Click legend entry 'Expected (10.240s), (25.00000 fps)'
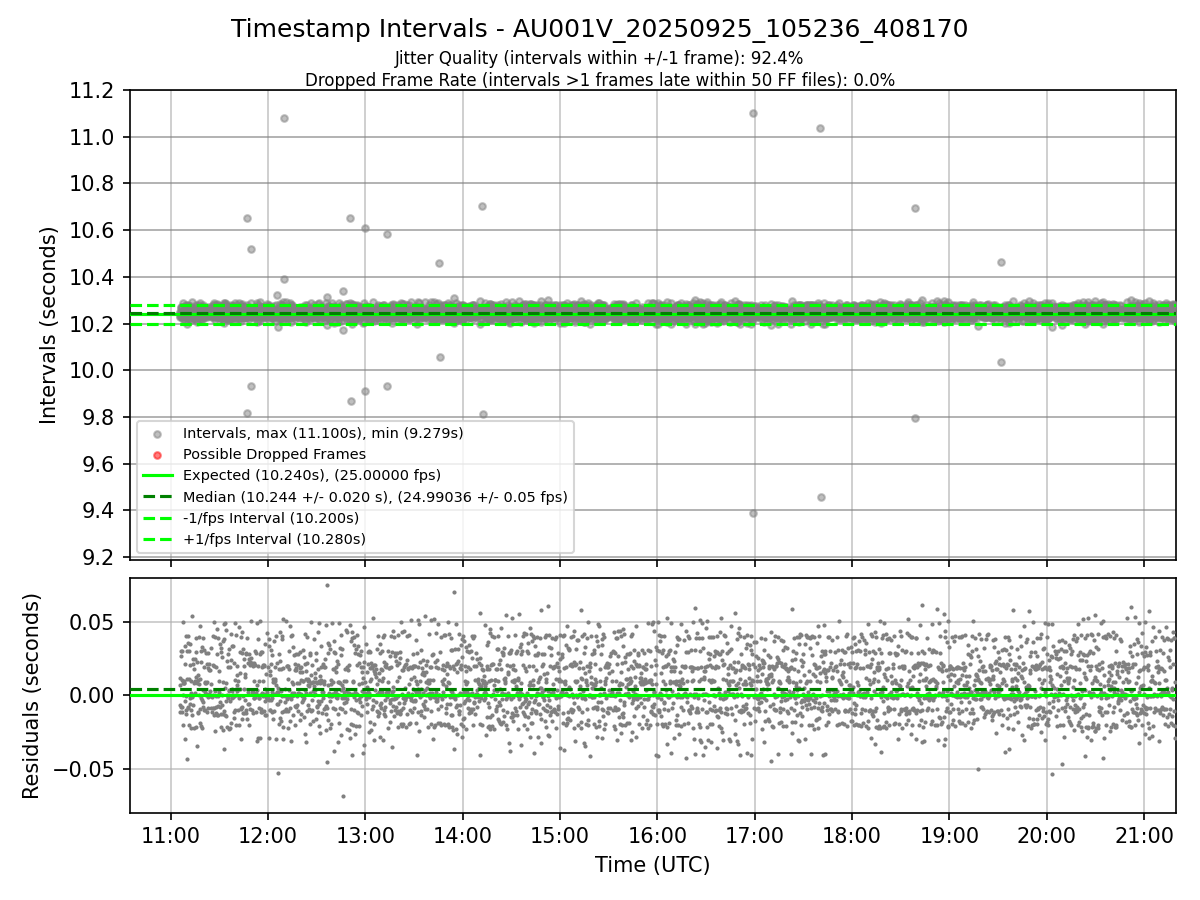Screen dimensions: 1200x900 (x=312, y=475)
